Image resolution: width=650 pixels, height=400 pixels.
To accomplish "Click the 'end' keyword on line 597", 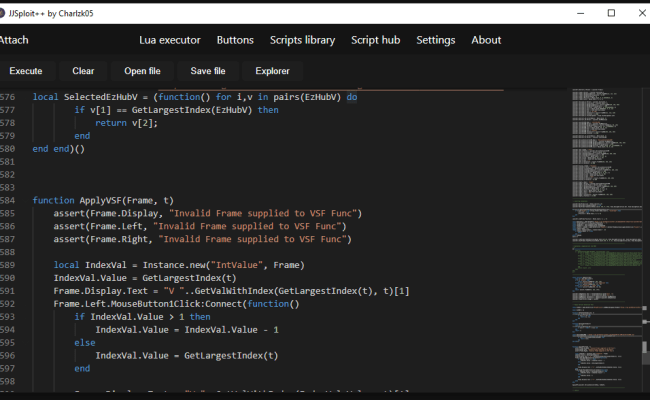I will click(82, 368).
